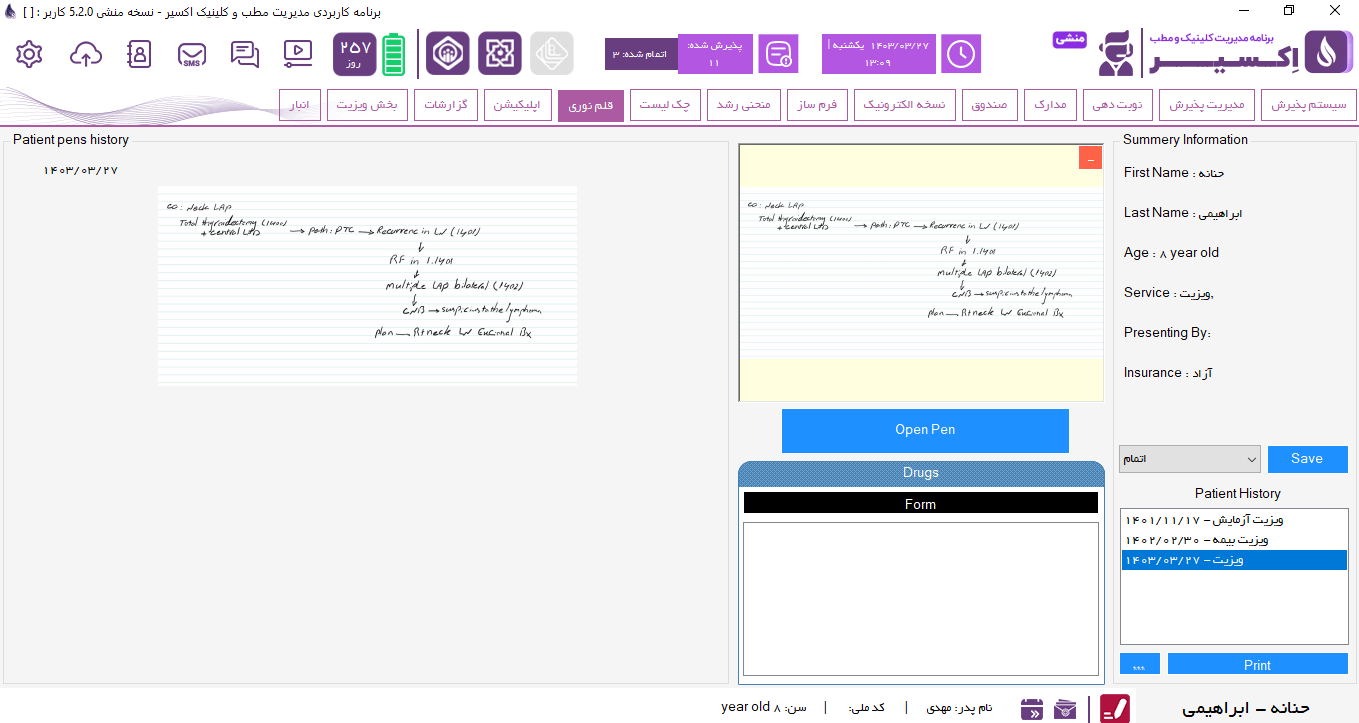Click the Print button
Viewport: 1359px width, 723px height.
(1257, 664)
